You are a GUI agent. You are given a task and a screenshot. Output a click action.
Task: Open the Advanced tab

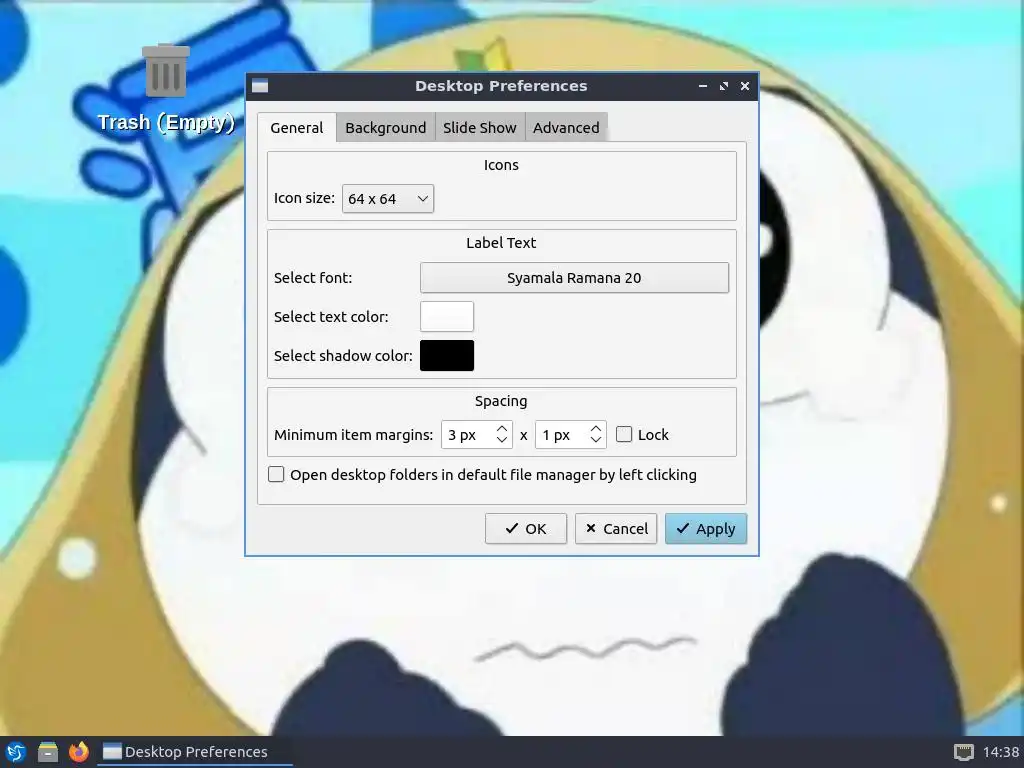[x=566, y=127]
